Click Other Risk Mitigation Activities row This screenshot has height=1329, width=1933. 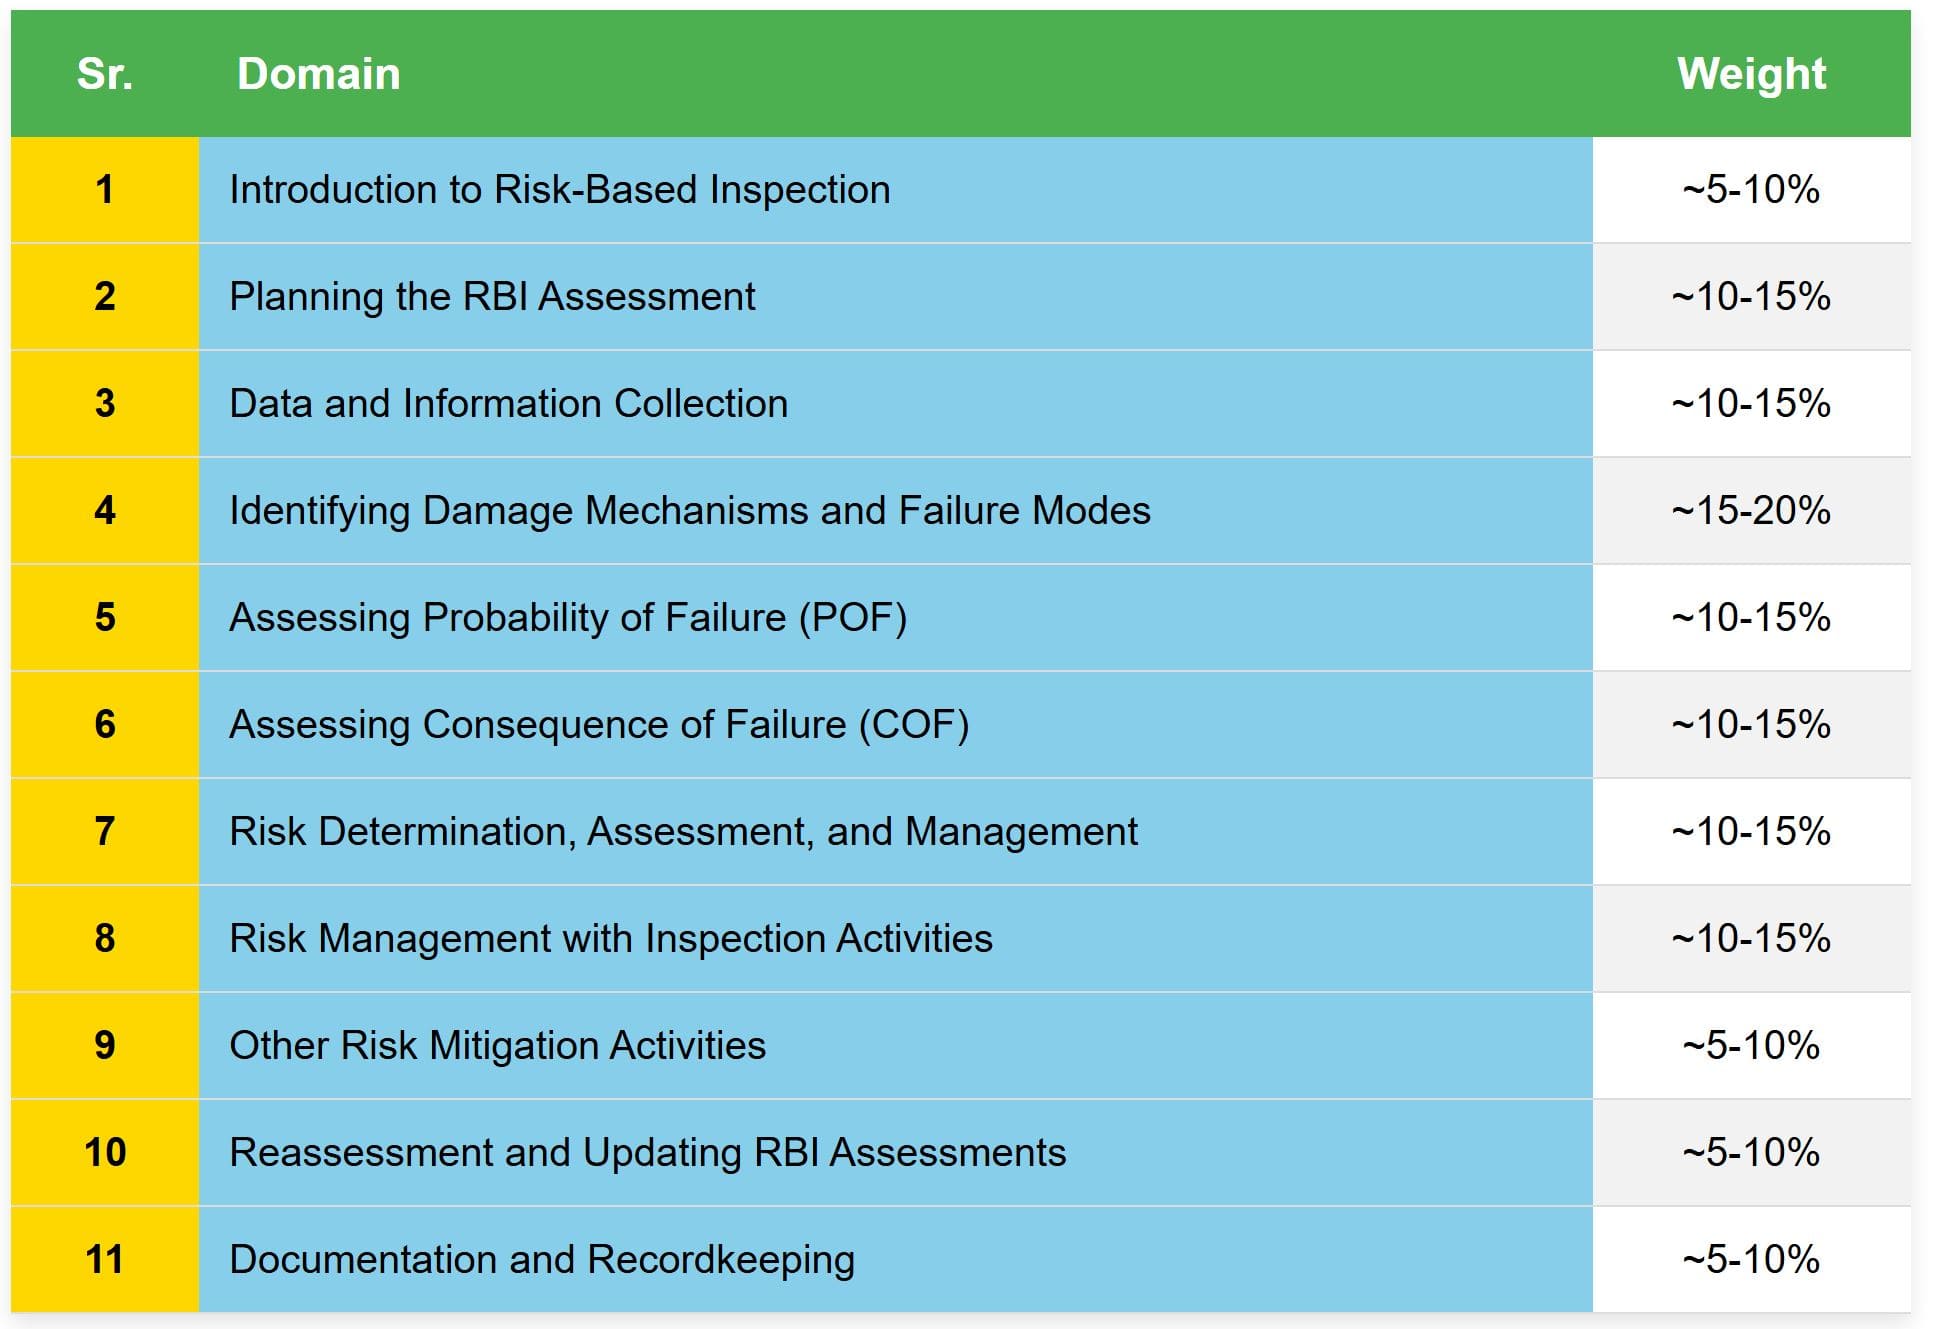[x=960, y=1046]
